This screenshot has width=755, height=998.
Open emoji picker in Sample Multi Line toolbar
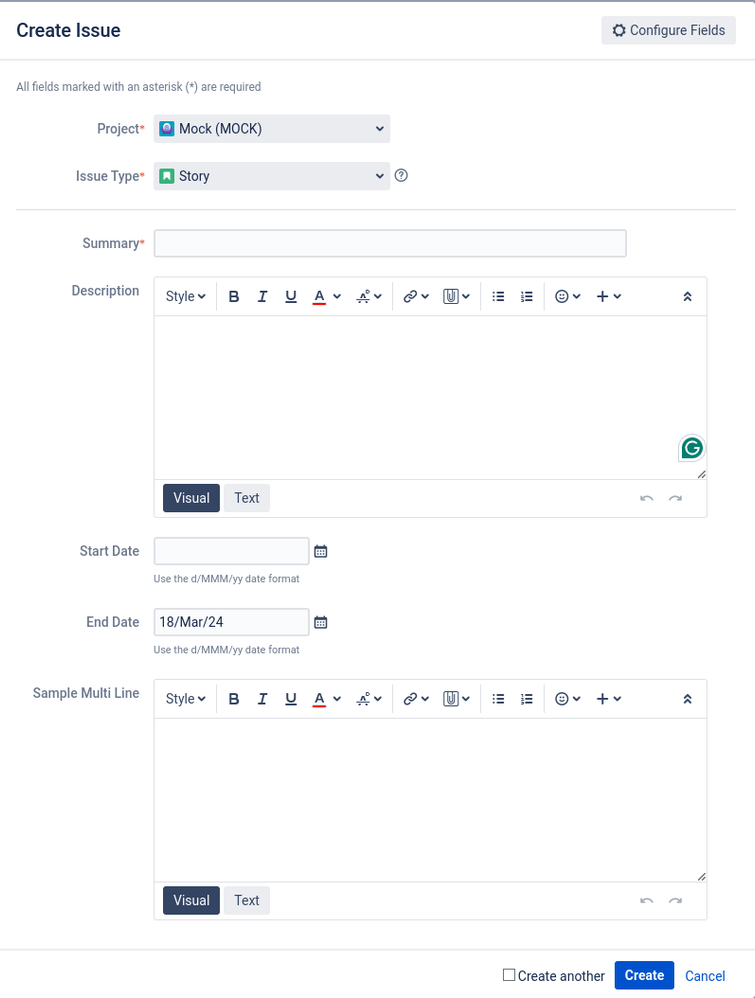tap(567, 699)
